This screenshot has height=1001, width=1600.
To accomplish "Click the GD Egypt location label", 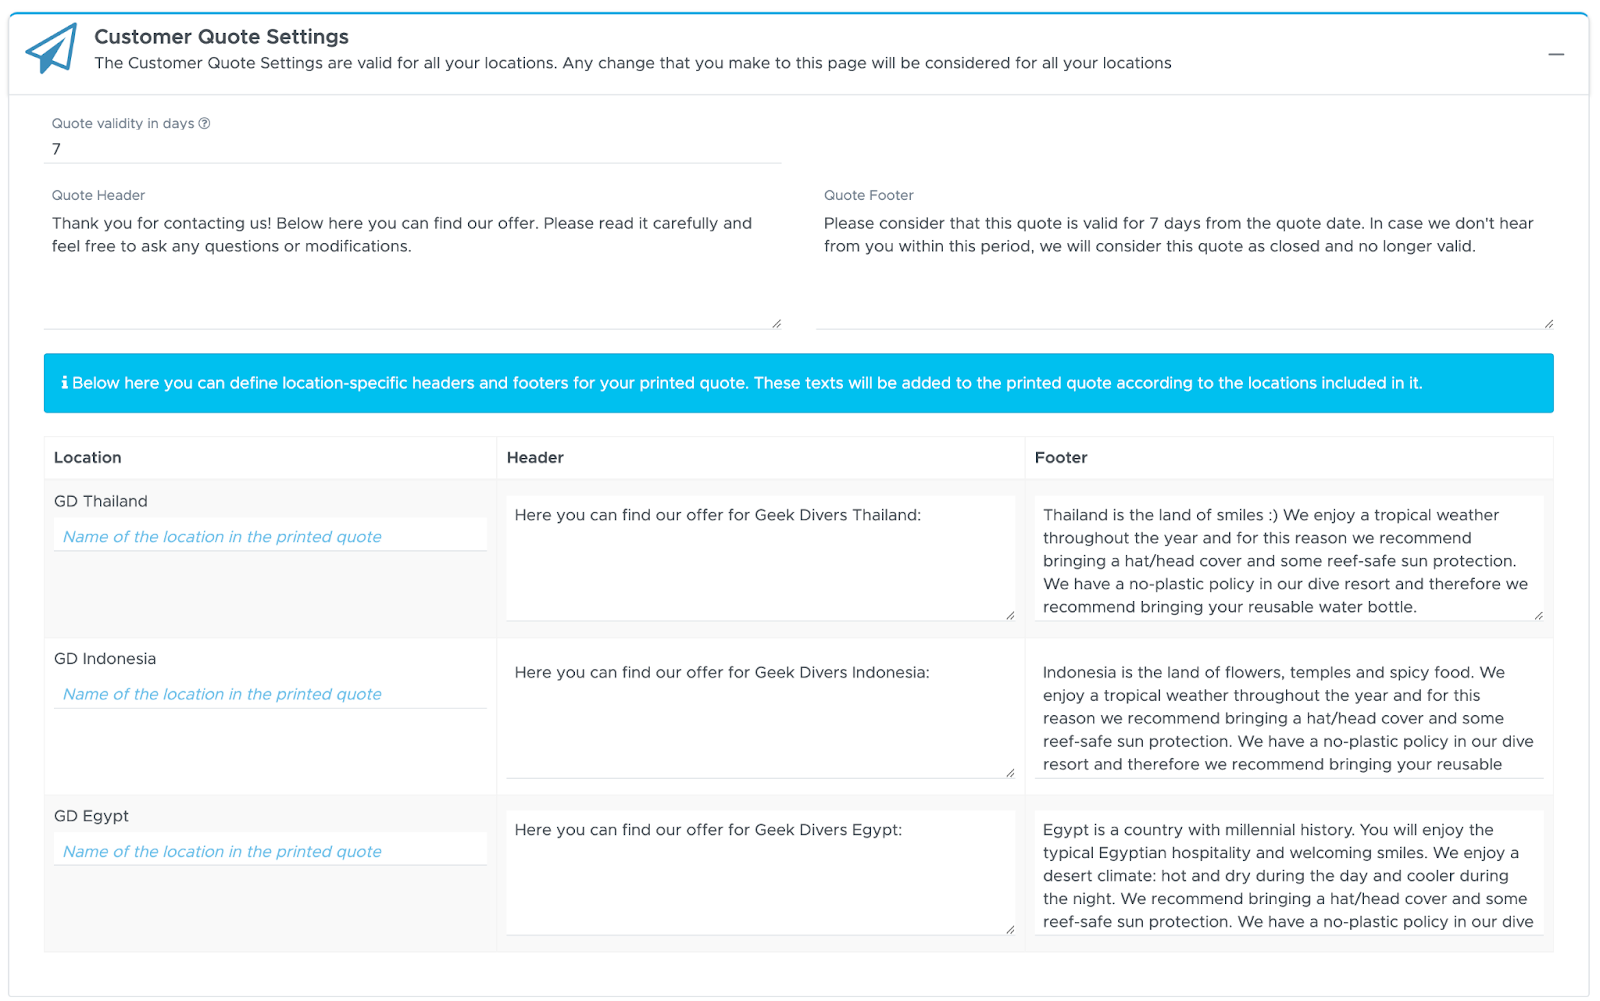I will tap(91, 816).
